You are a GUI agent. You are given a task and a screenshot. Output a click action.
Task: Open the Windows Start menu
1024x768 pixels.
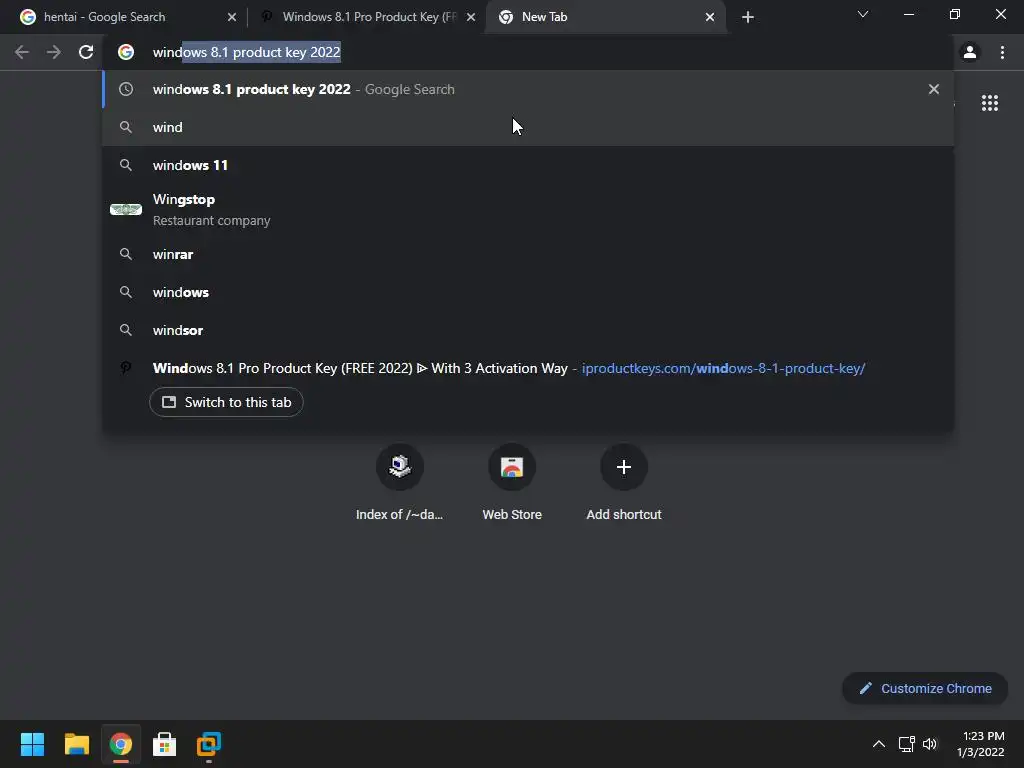[x=32, y=744]
